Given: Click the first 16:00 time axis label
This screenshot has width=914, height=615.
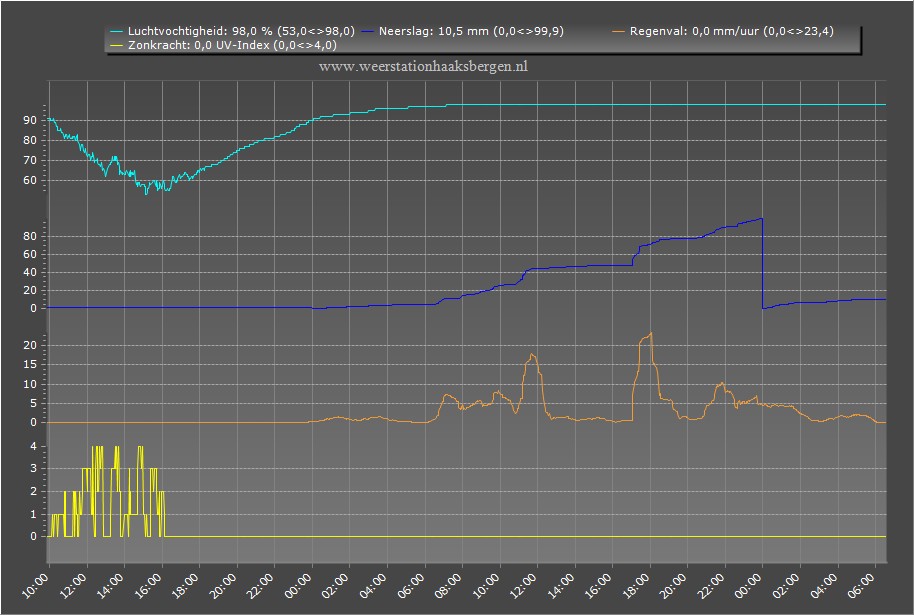Looking at the screenshot, I should (149, 585).
